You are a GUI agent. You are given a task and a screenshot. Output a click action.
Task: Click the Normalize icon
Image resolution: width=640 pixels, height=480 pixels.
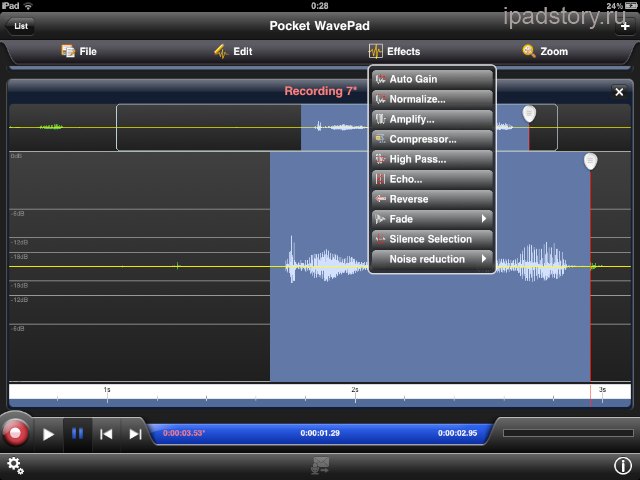[380, 99]
